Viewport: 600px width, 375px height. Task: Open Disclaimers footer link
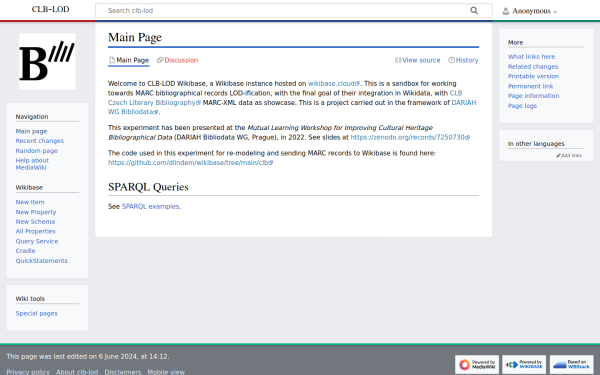pos(122,372)
